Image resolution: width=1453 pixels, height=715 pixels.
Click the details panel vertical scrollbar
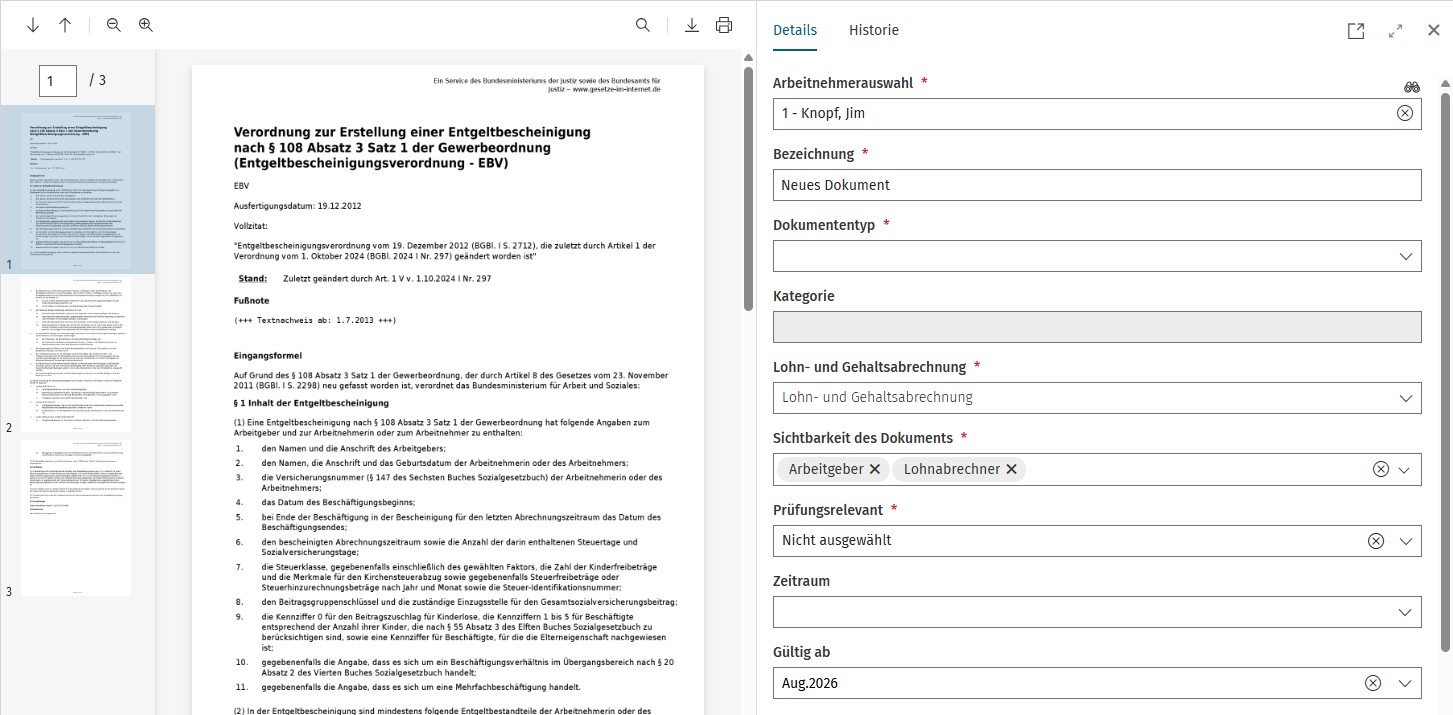tap(1445, 370)
